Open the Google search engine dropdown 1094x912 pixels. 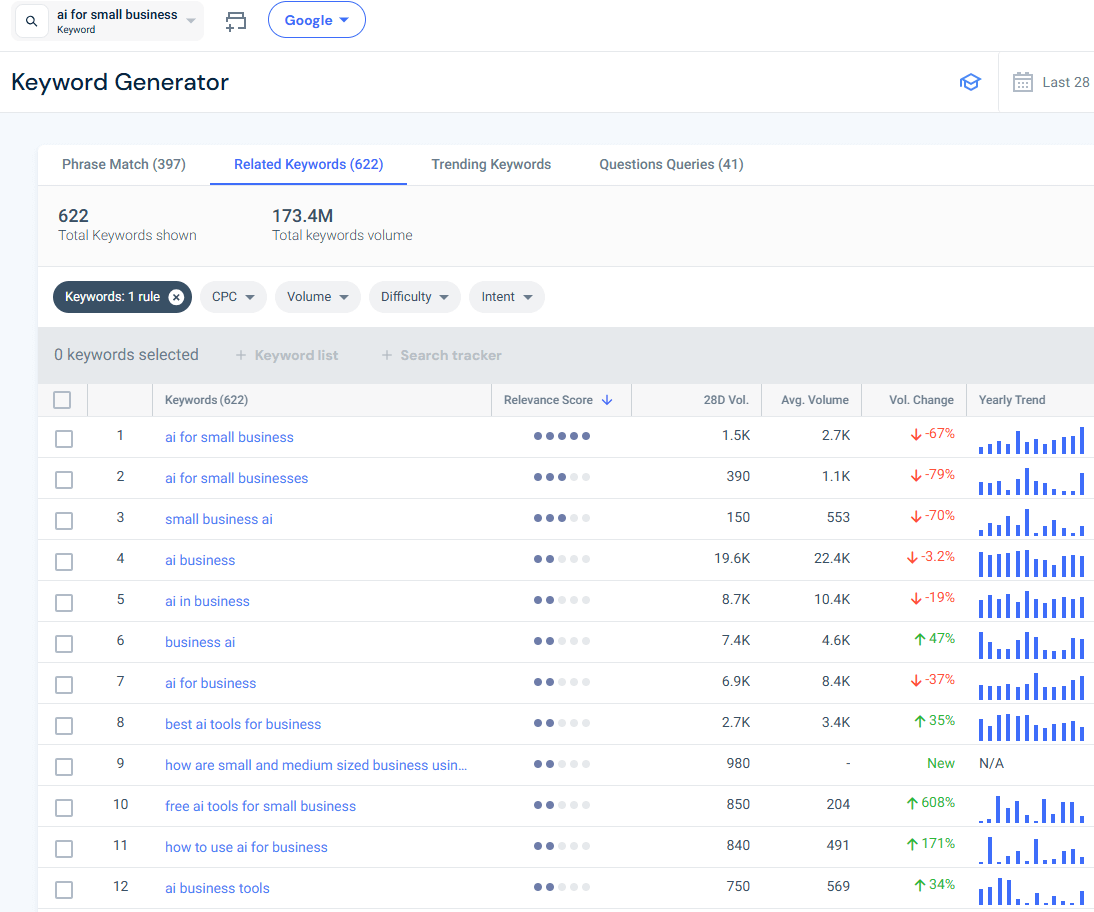coord(316,19)
